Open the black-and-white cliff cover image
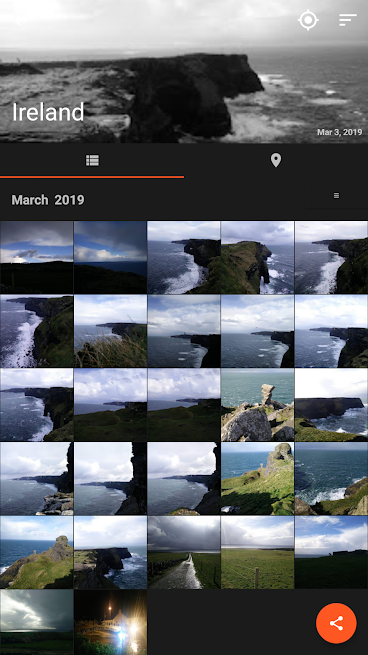Screen dimensions: 368x655 tap(184, 71)
